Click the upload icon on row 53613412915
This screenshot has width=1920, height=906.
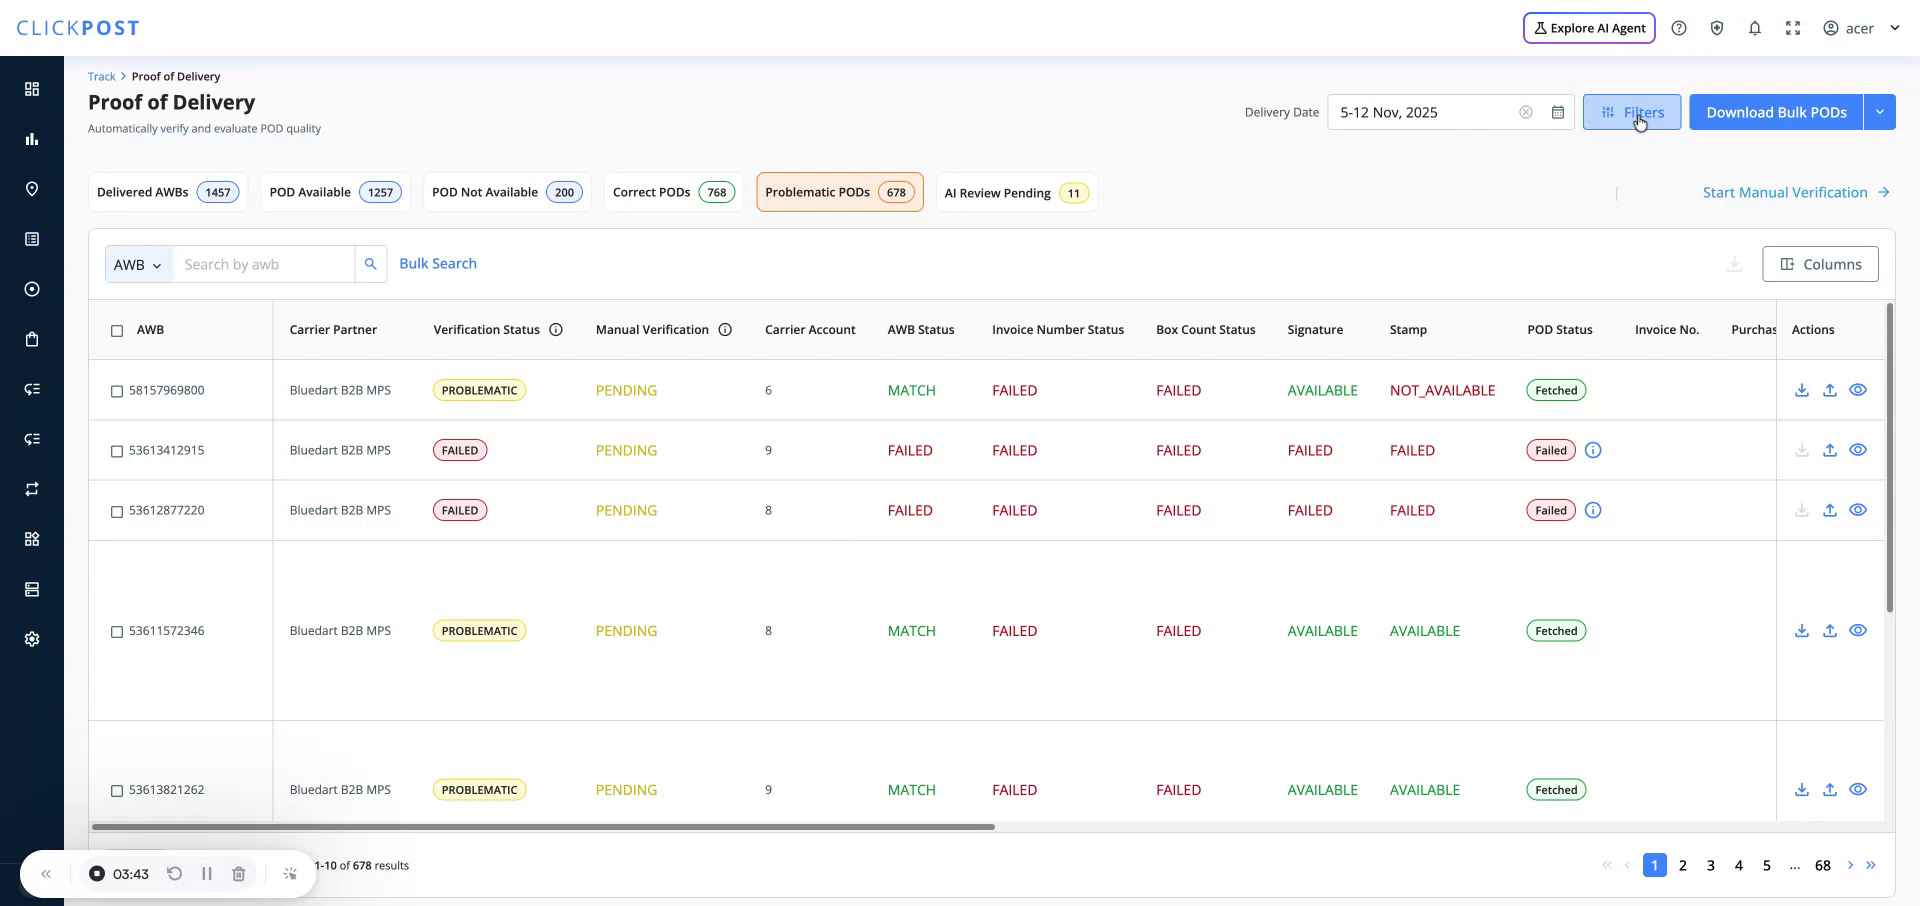click(x=1830, y=450)
